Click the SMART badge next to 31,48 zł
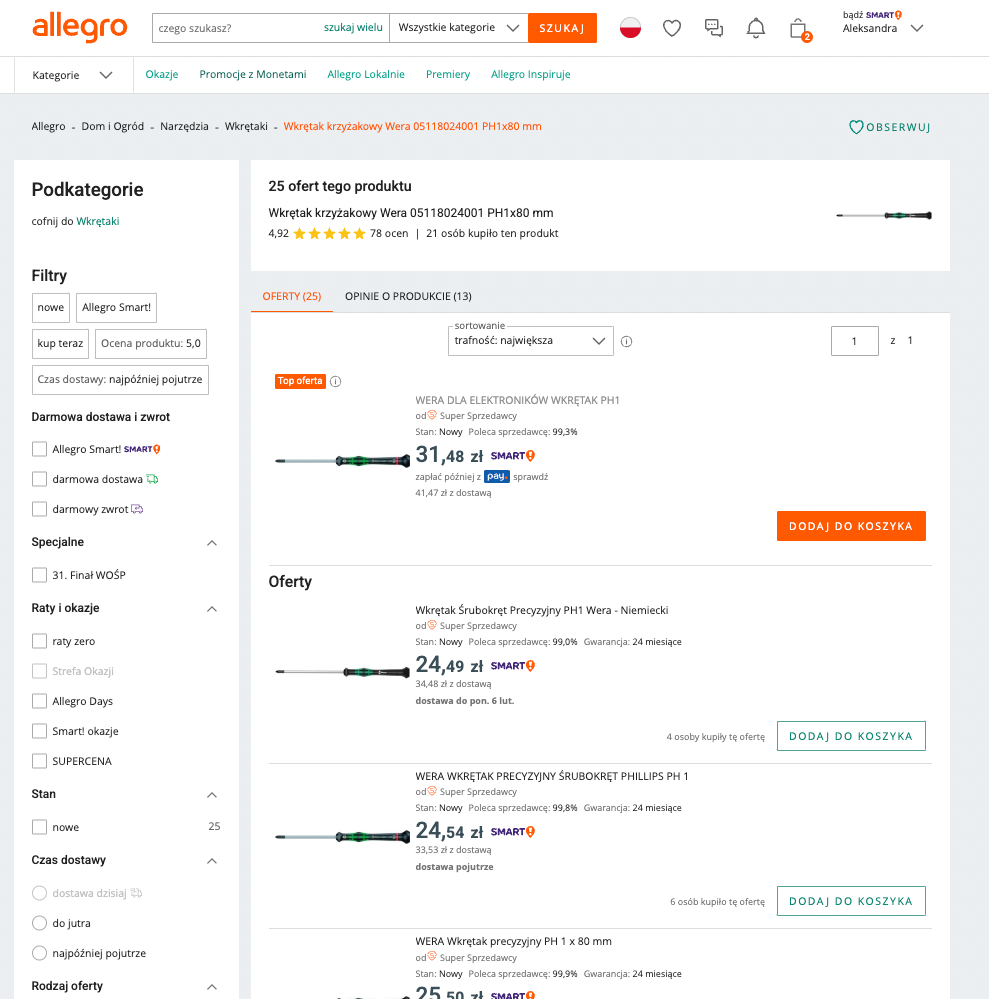 click(512, 456)
